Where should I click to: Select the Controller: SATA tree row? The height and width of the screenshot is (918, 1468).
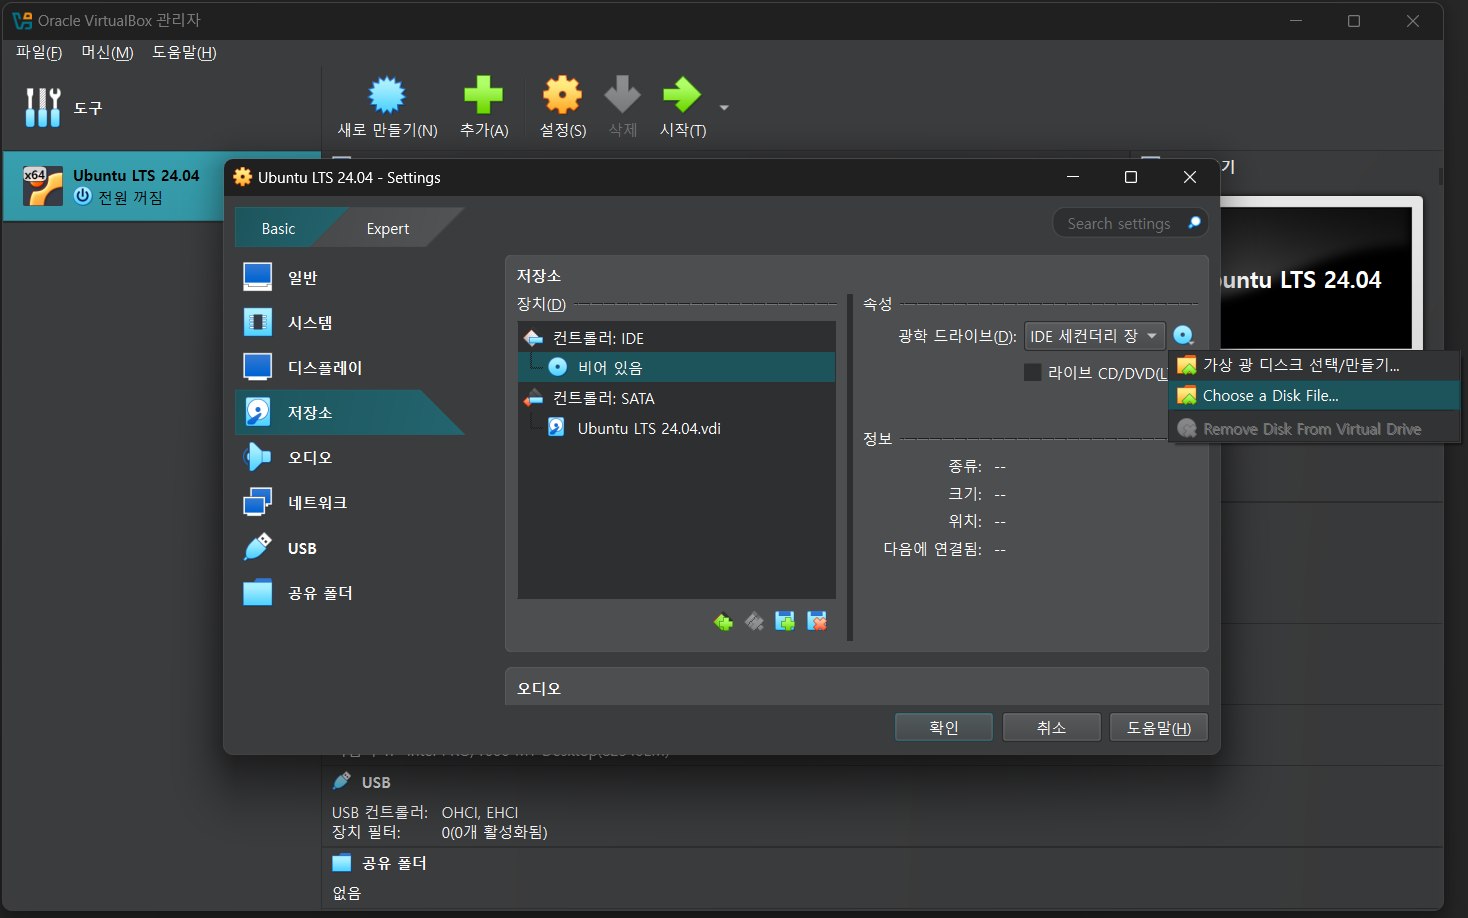click(677, 398)
